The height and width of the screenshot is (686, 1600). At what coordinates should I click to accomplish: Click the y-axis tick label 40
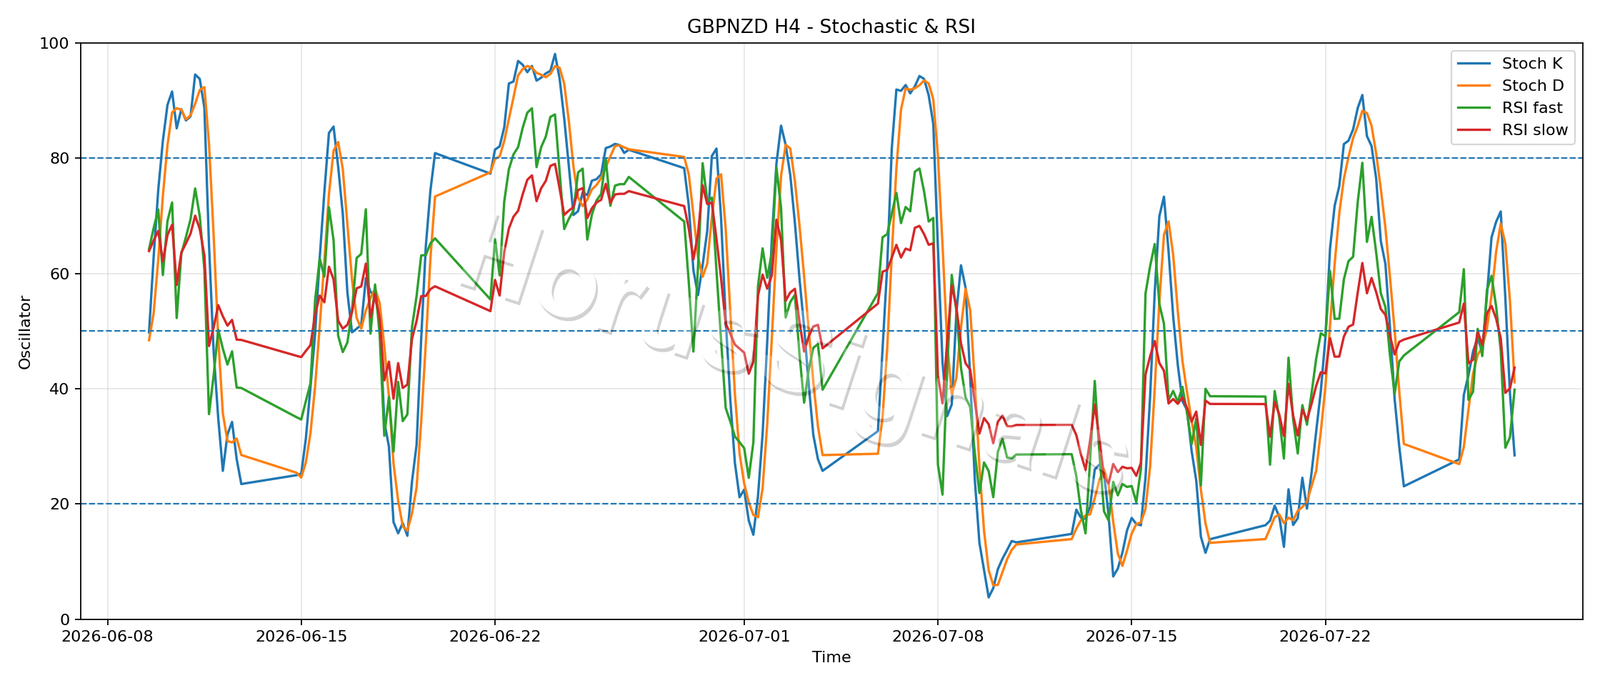pyautogui.click(x=59, y=389)
